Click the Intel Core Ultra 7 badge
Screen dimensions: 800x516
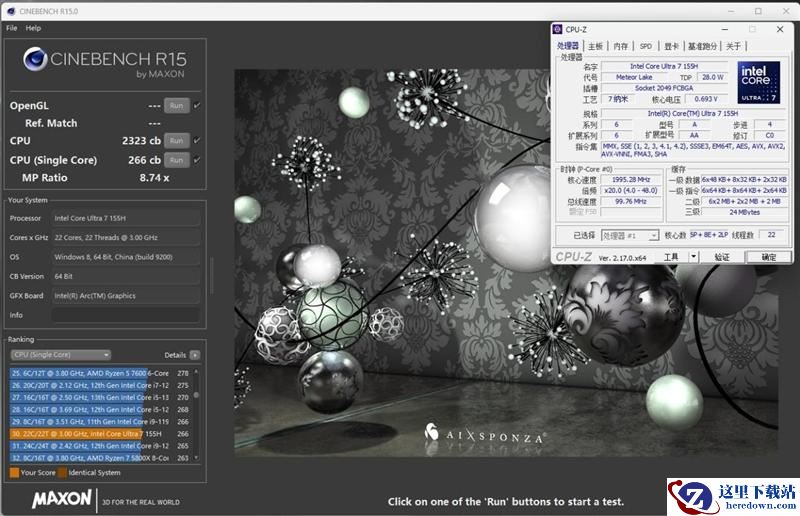click(760, 83)
